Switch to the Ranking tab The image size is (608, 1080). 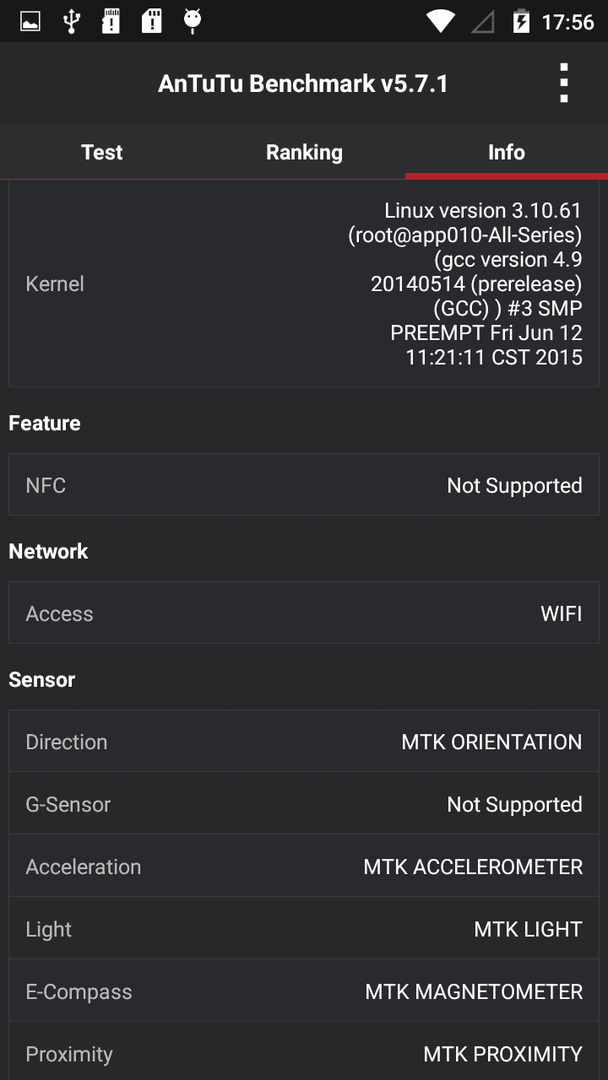304,152
